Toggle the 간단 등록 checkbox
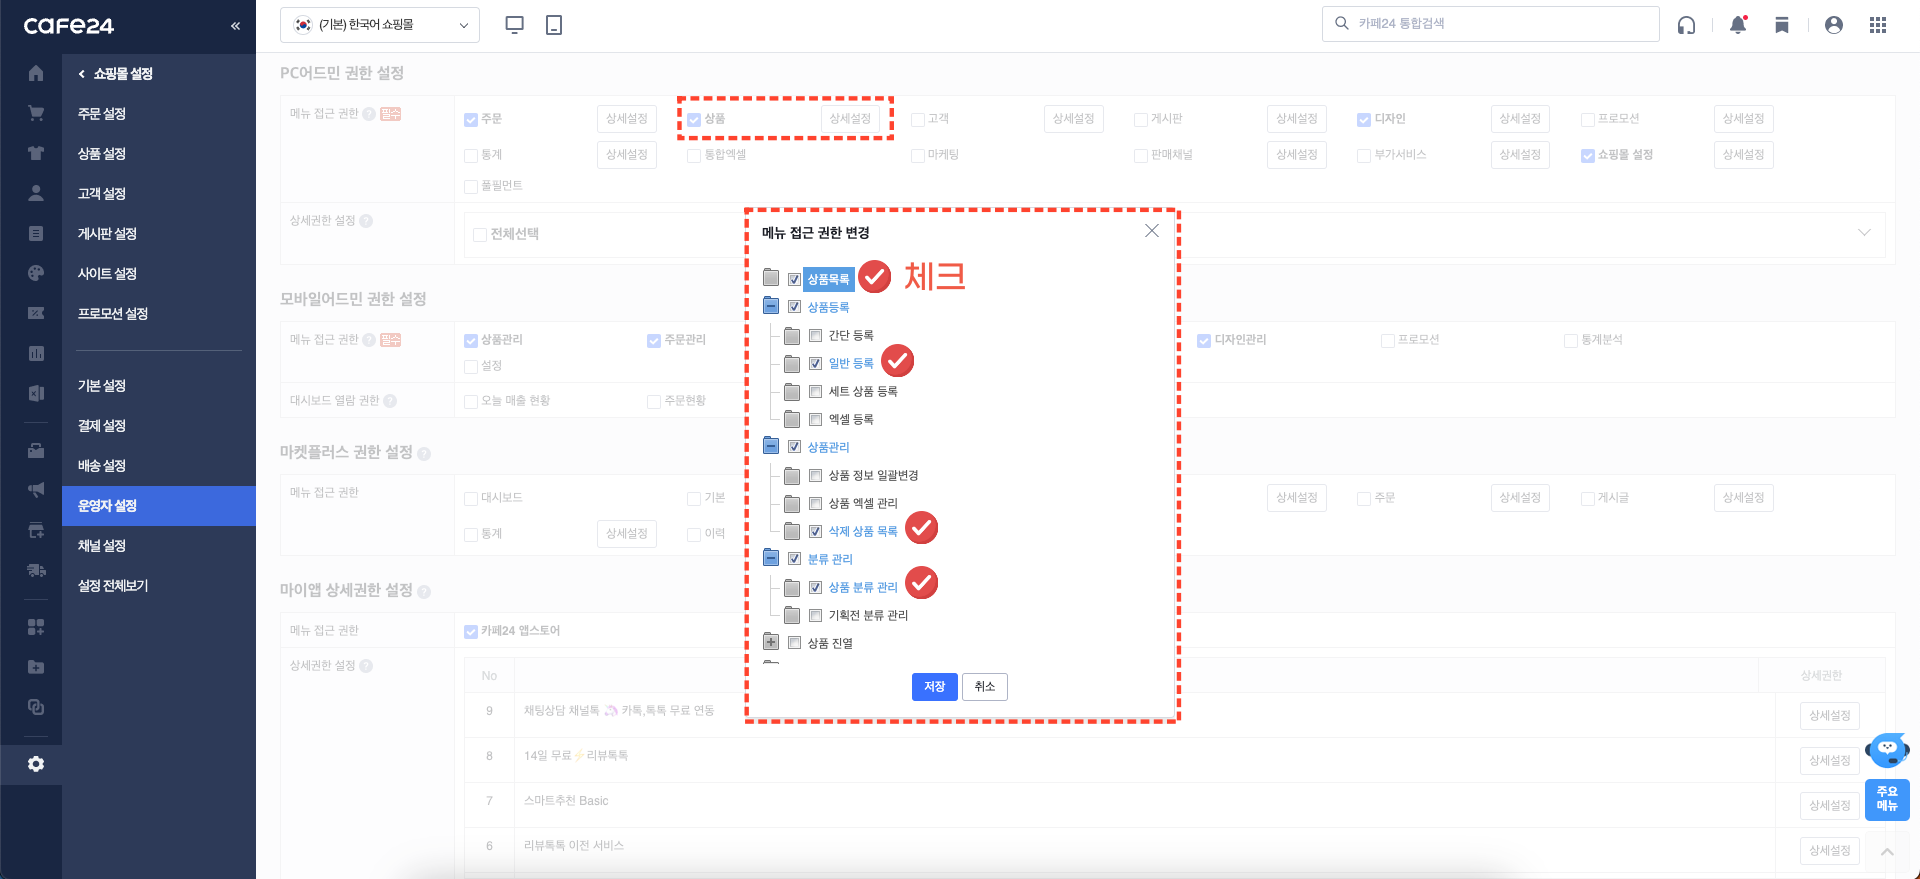The image size is (1920, 879). 815,336
